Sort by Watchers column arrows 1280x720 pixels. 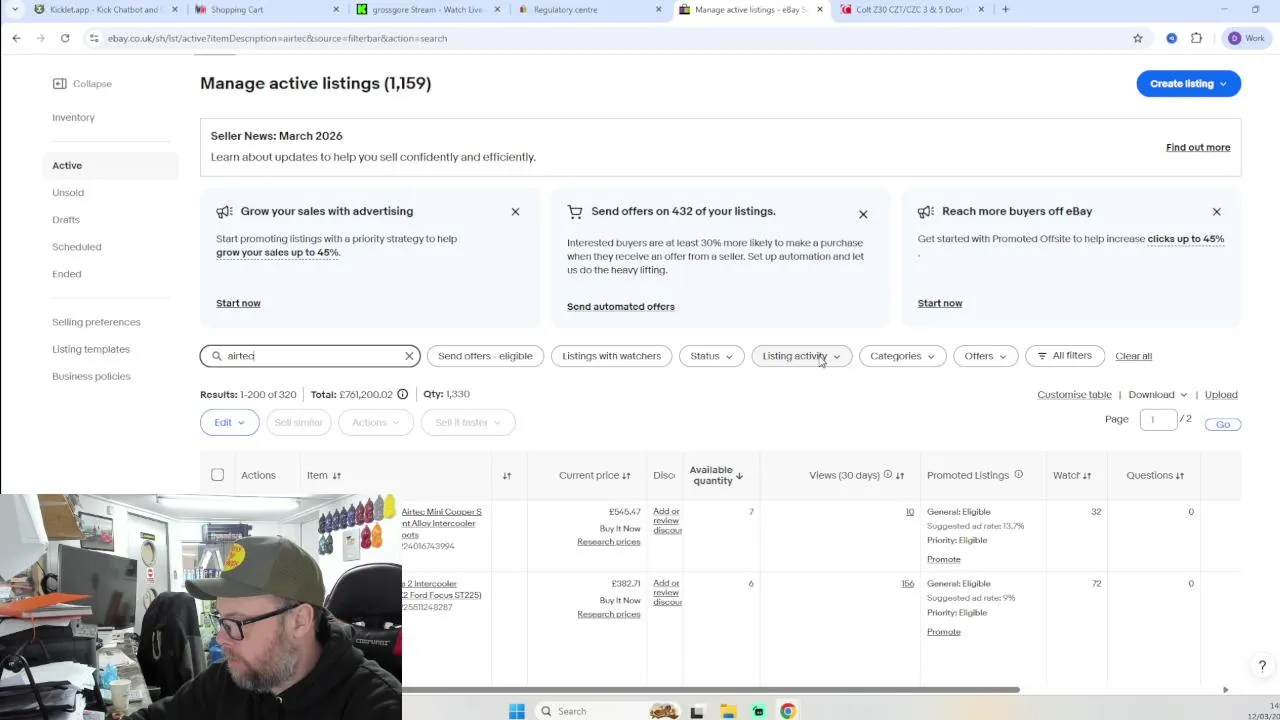(1087, 476)
